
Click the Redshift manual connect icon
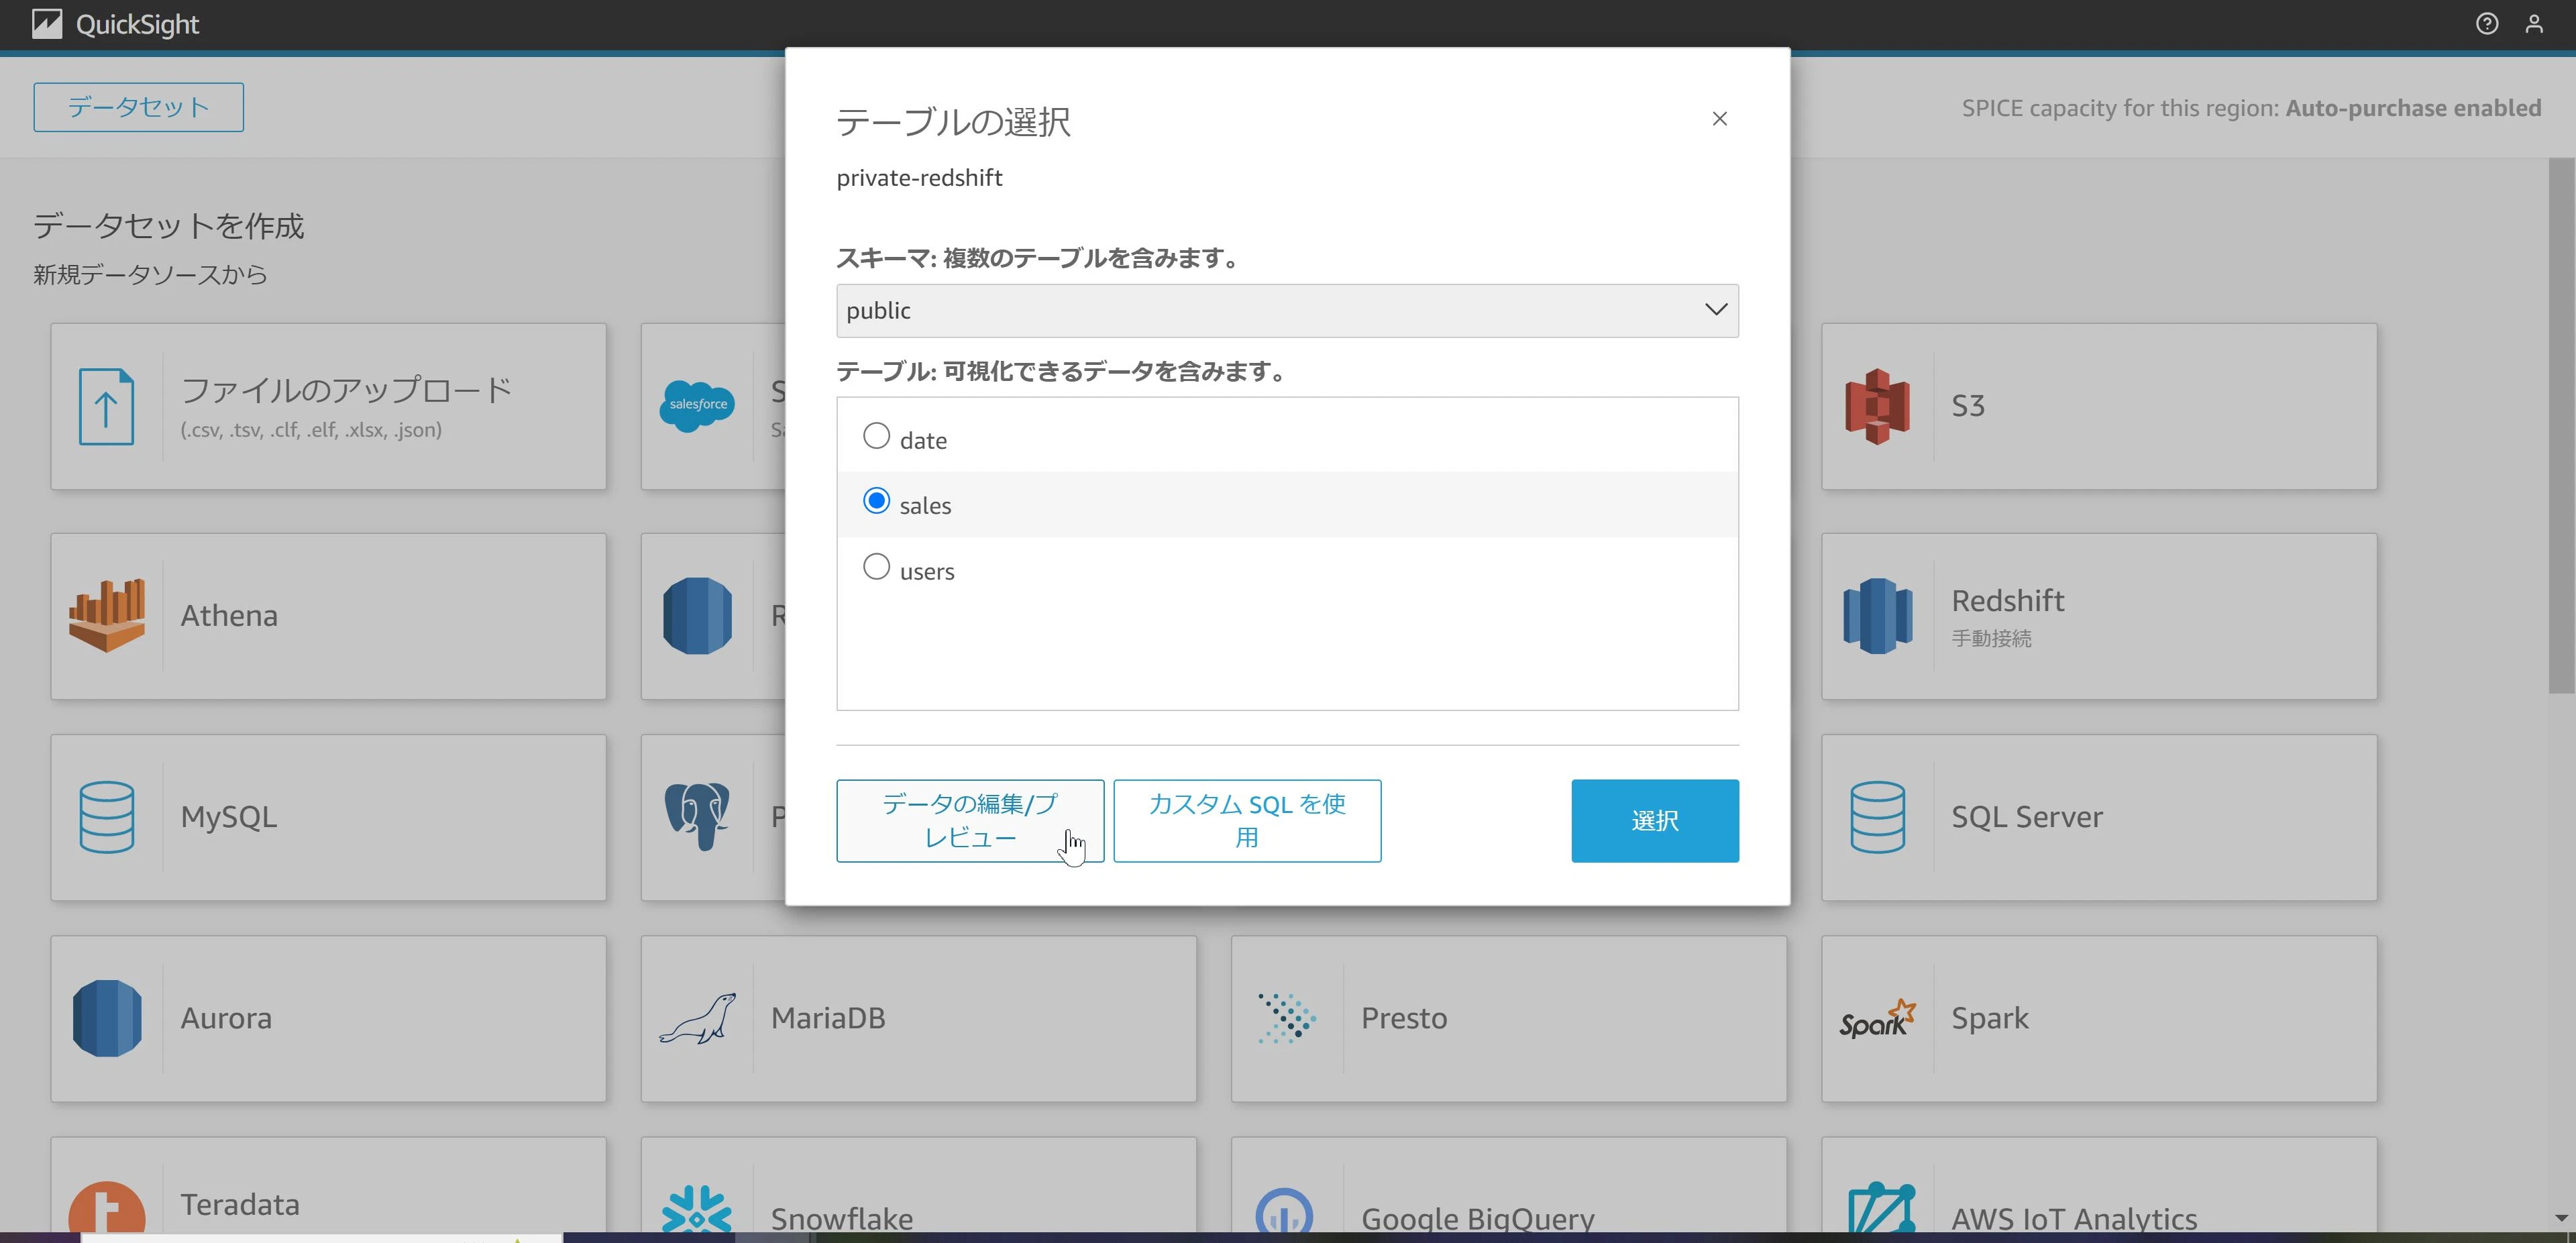point(1878,616)
